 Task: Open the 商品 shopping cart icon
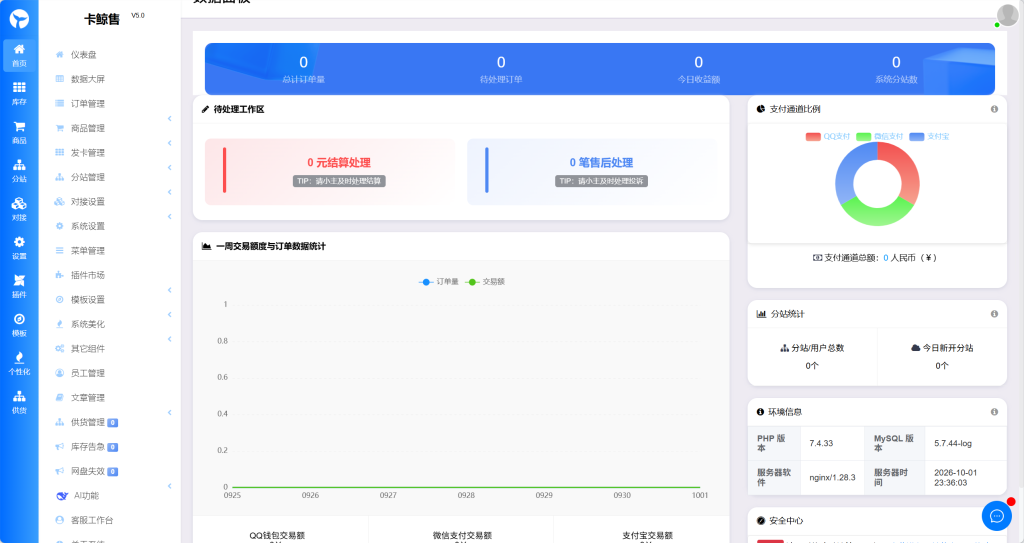click(x=20, y=132)
